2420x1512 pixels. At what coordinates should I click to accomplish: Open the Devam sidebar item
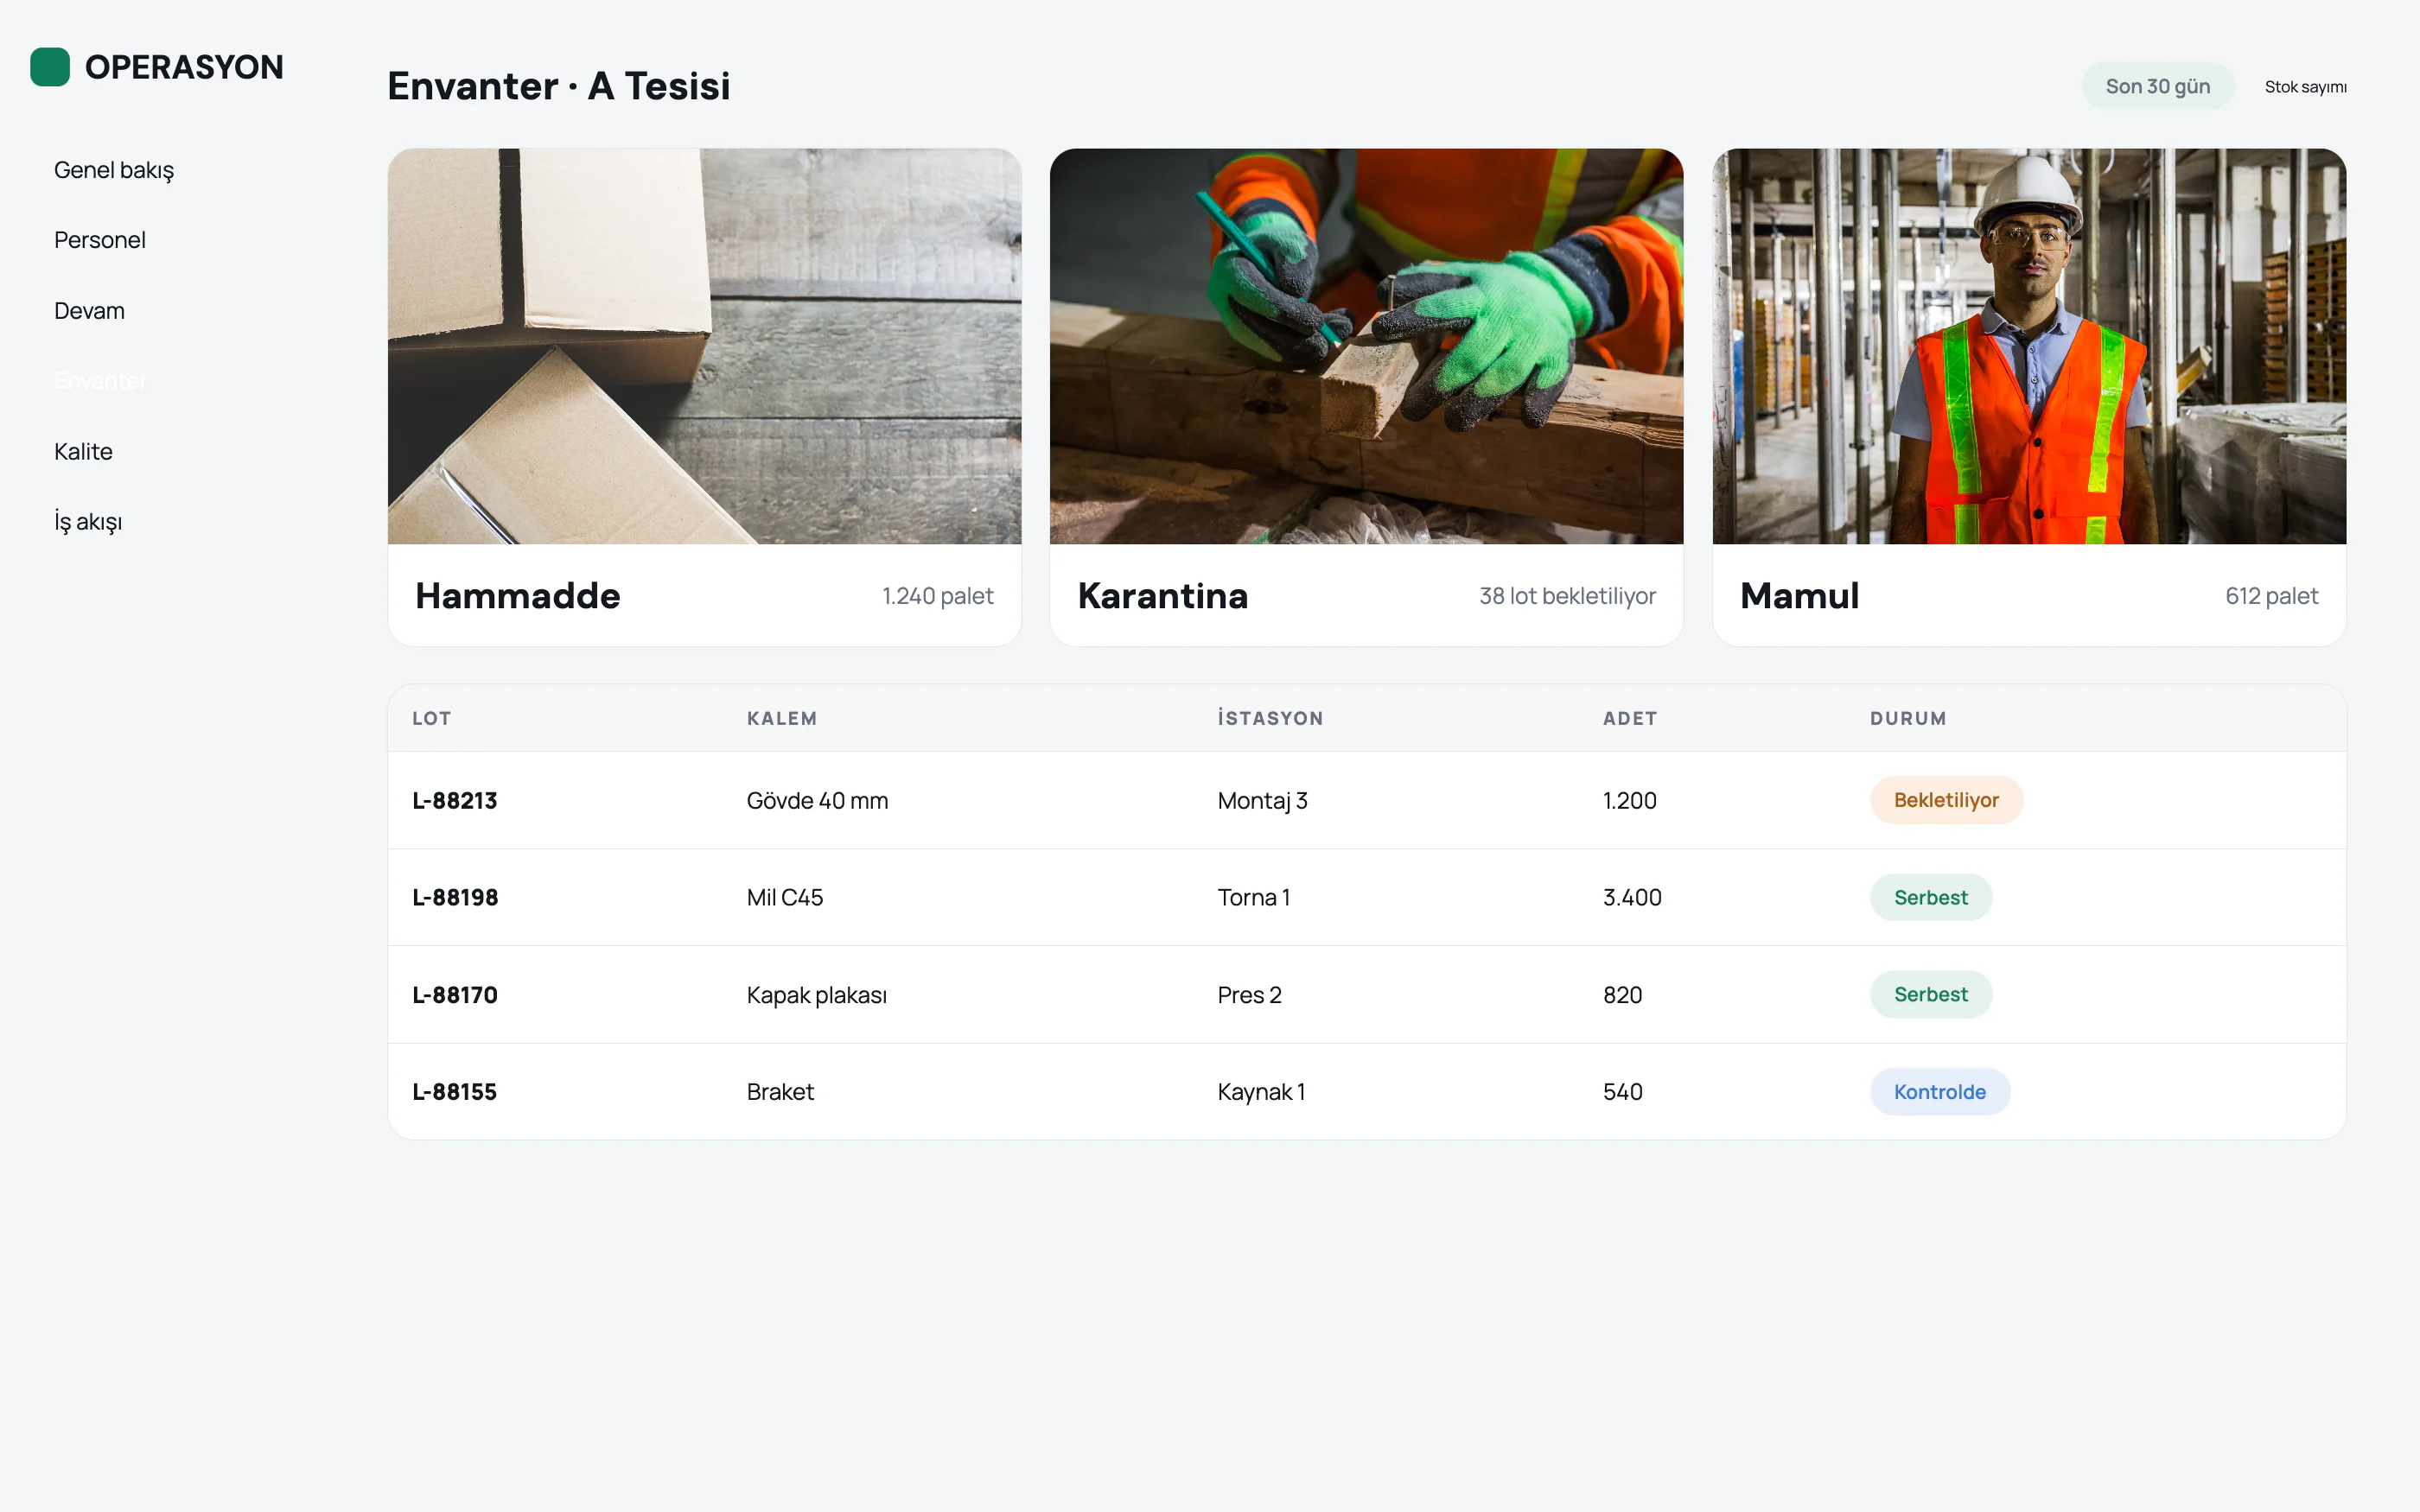(90, 311)
